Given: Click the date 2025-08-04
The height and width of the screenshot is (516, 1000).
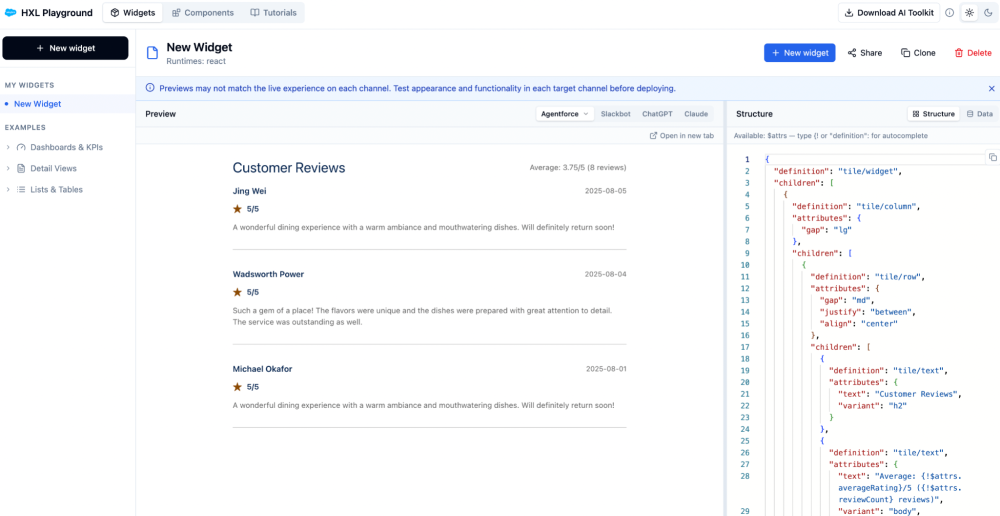Looking at the screenshot, I should pos(606,274).
